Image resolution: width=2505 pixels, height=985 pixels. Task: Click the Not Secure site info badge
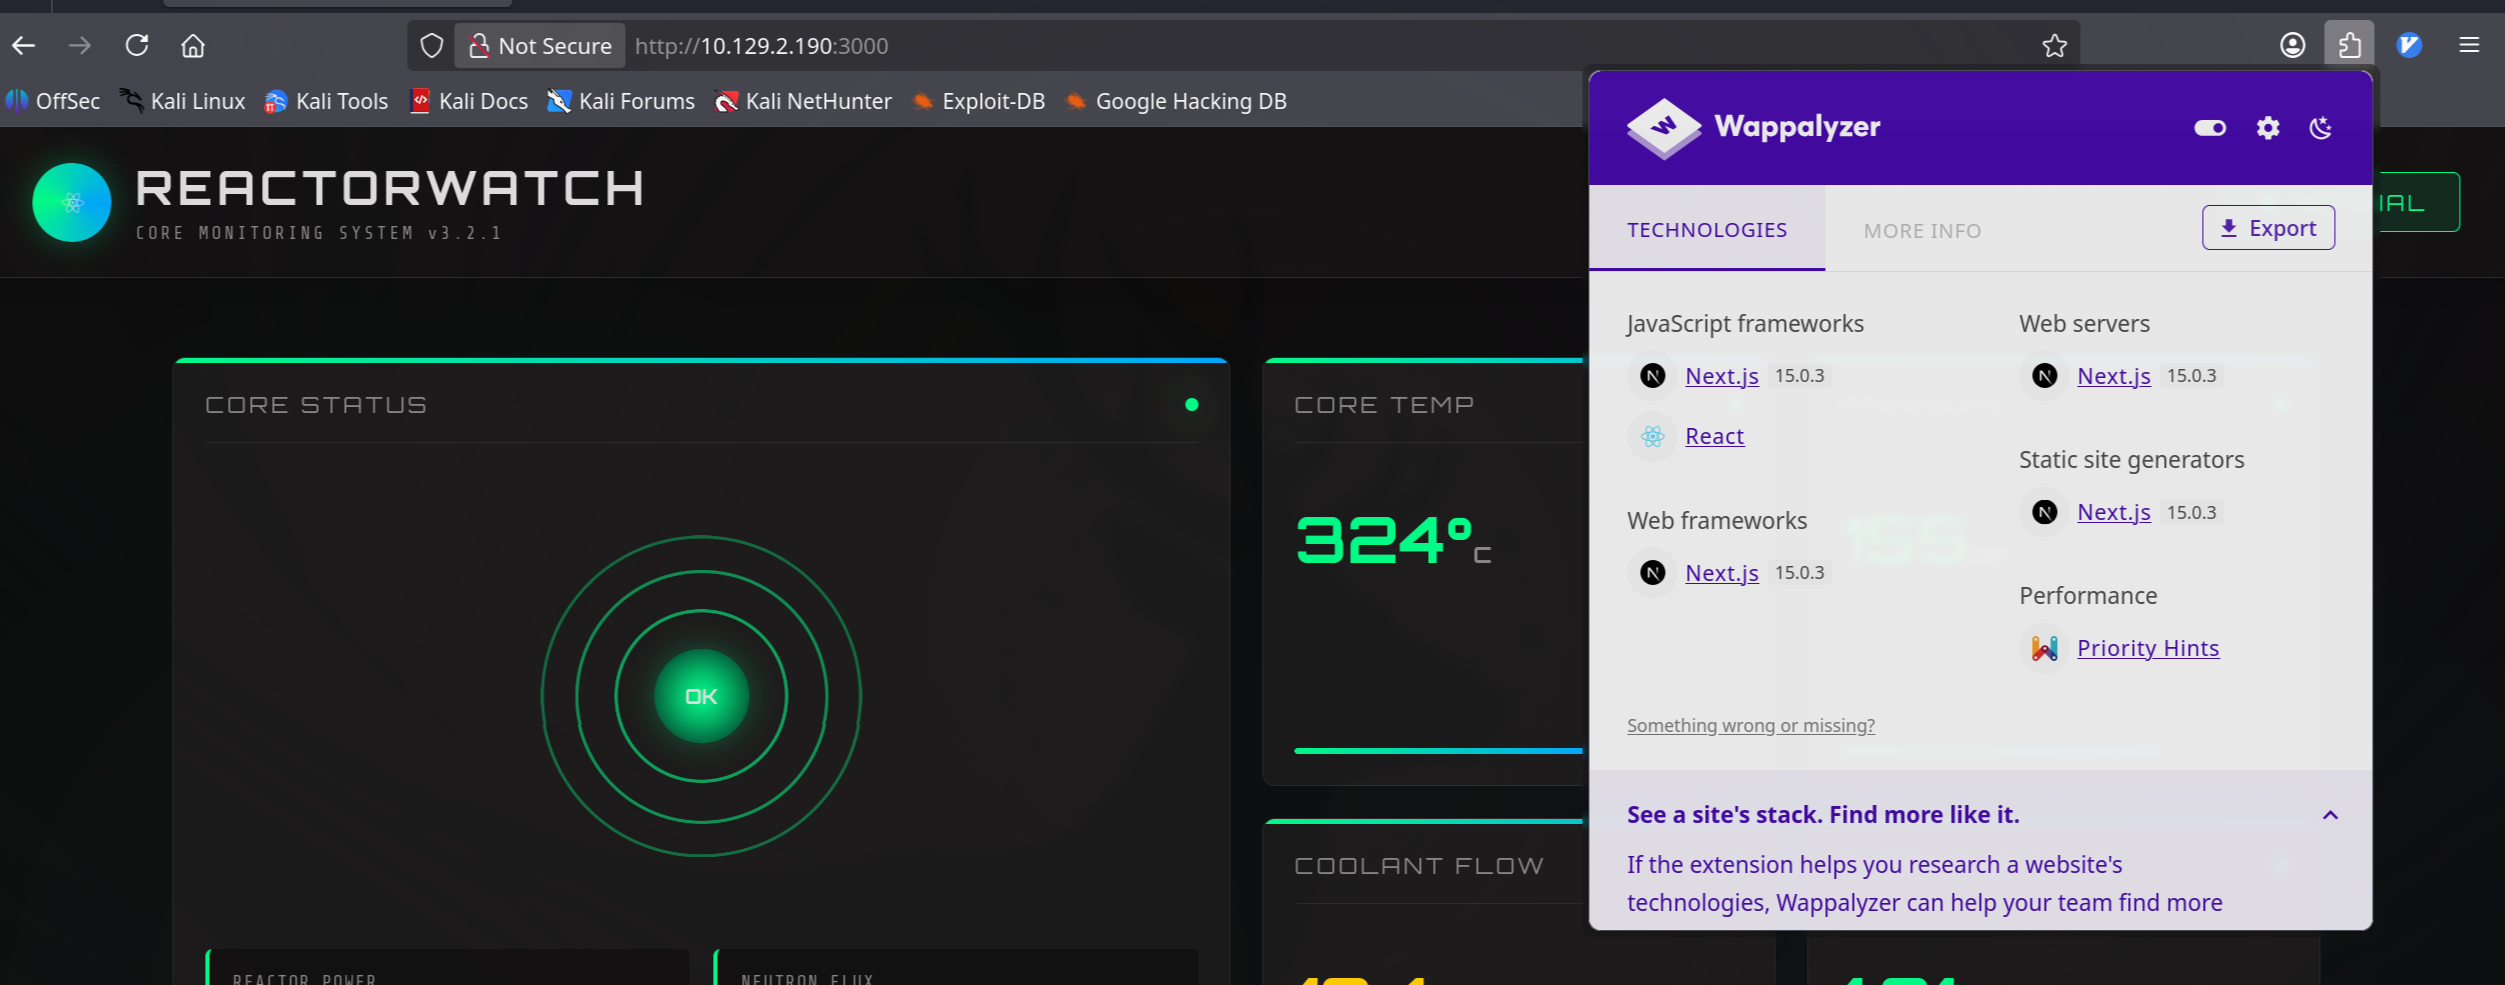540,46
